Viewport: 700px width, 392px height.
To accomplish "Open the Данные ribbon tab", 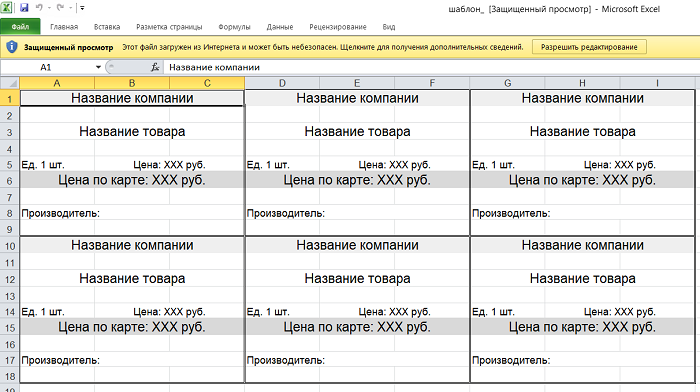I will [280, 27].
